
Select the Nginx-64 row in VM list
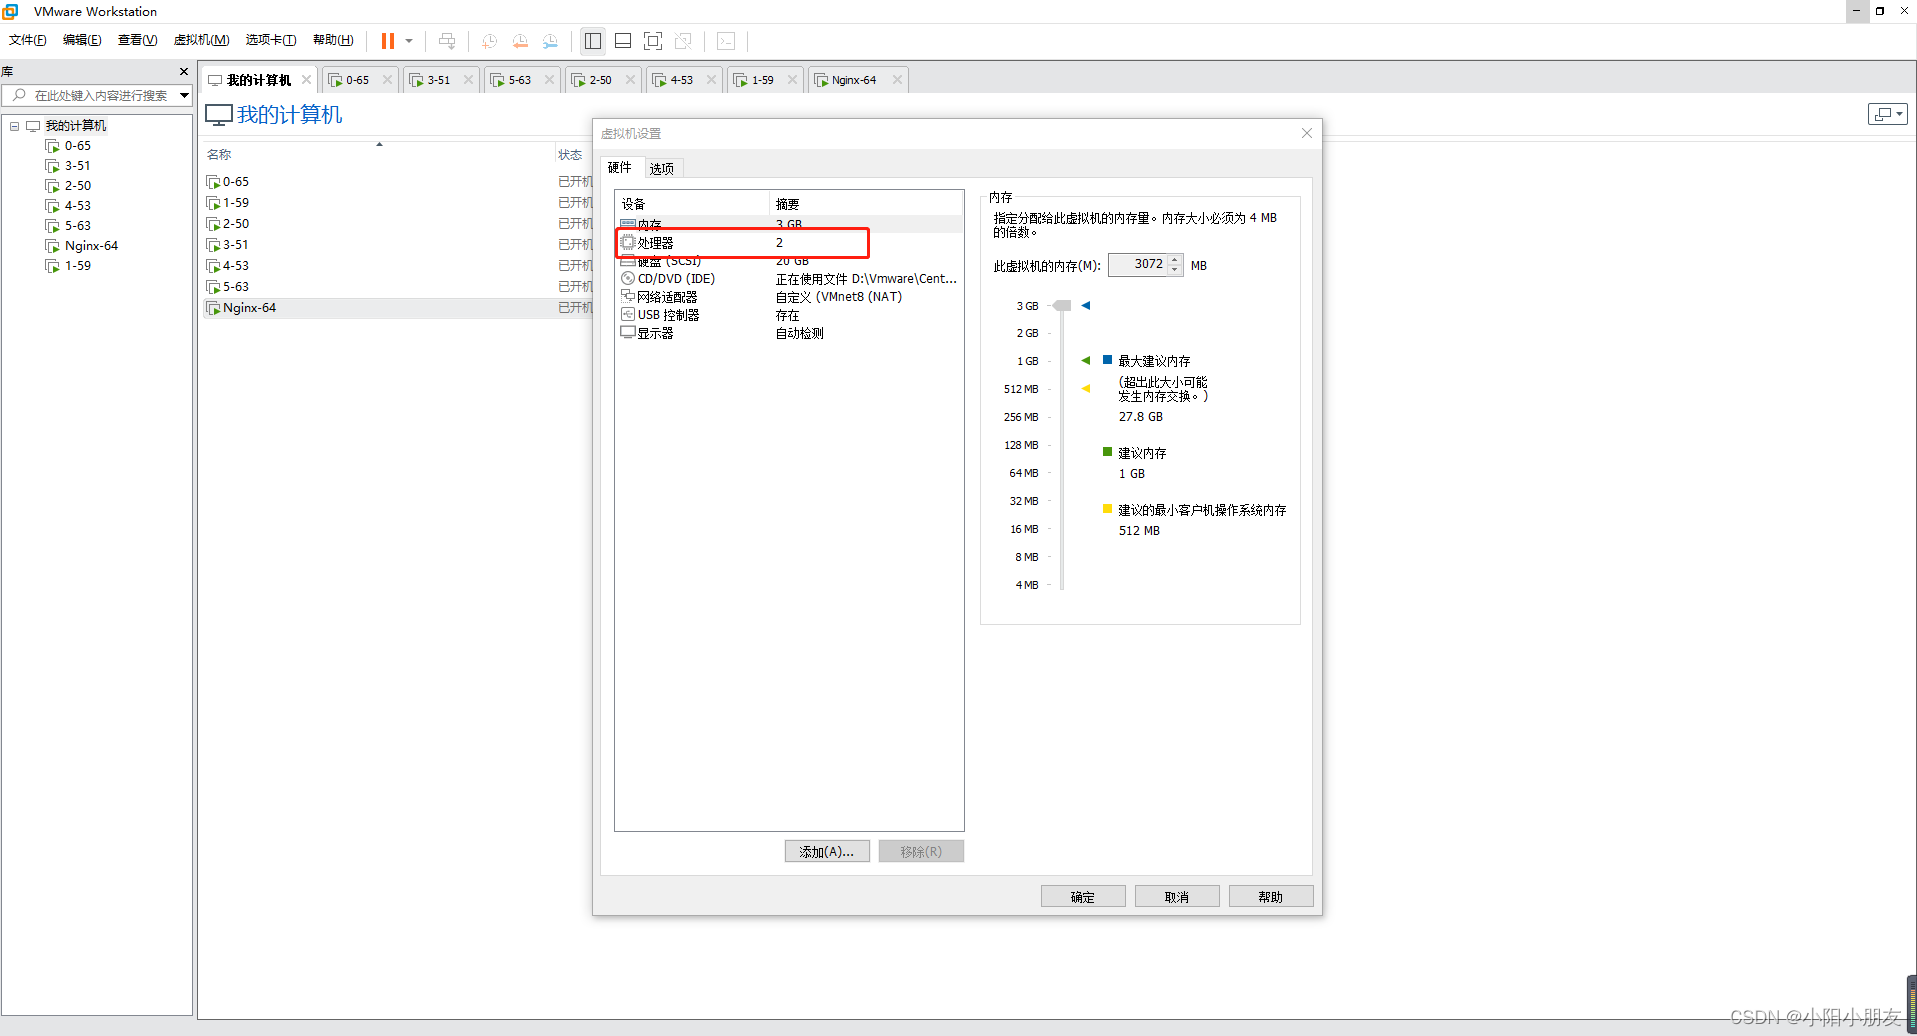point(397,308)
